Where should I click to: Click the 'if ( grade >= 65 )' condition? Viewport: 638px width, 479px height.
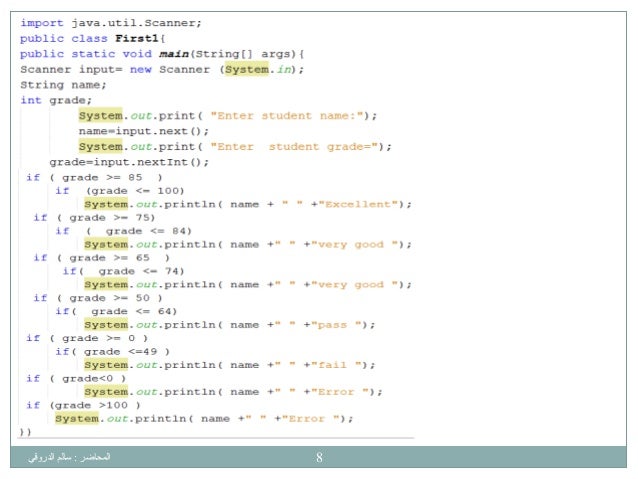point(101,258)
